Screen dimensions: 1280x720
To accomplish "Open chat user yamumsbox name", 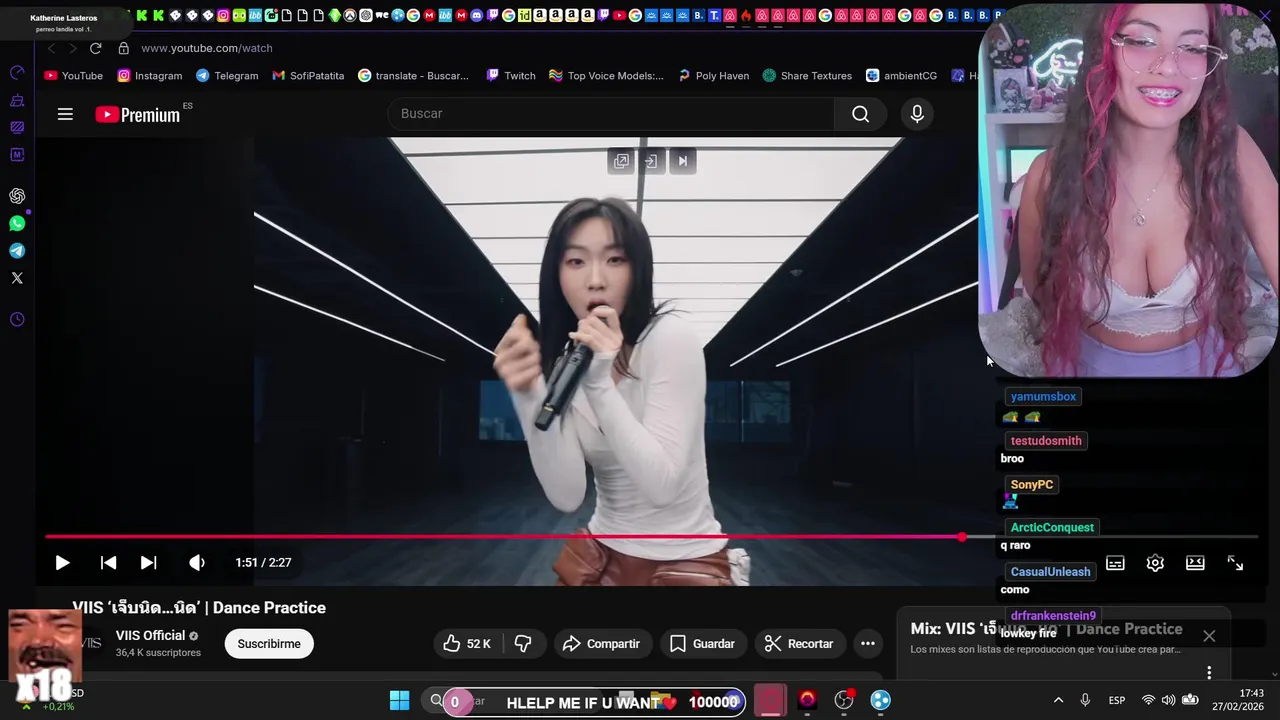I will click(x=1043, y=397).
